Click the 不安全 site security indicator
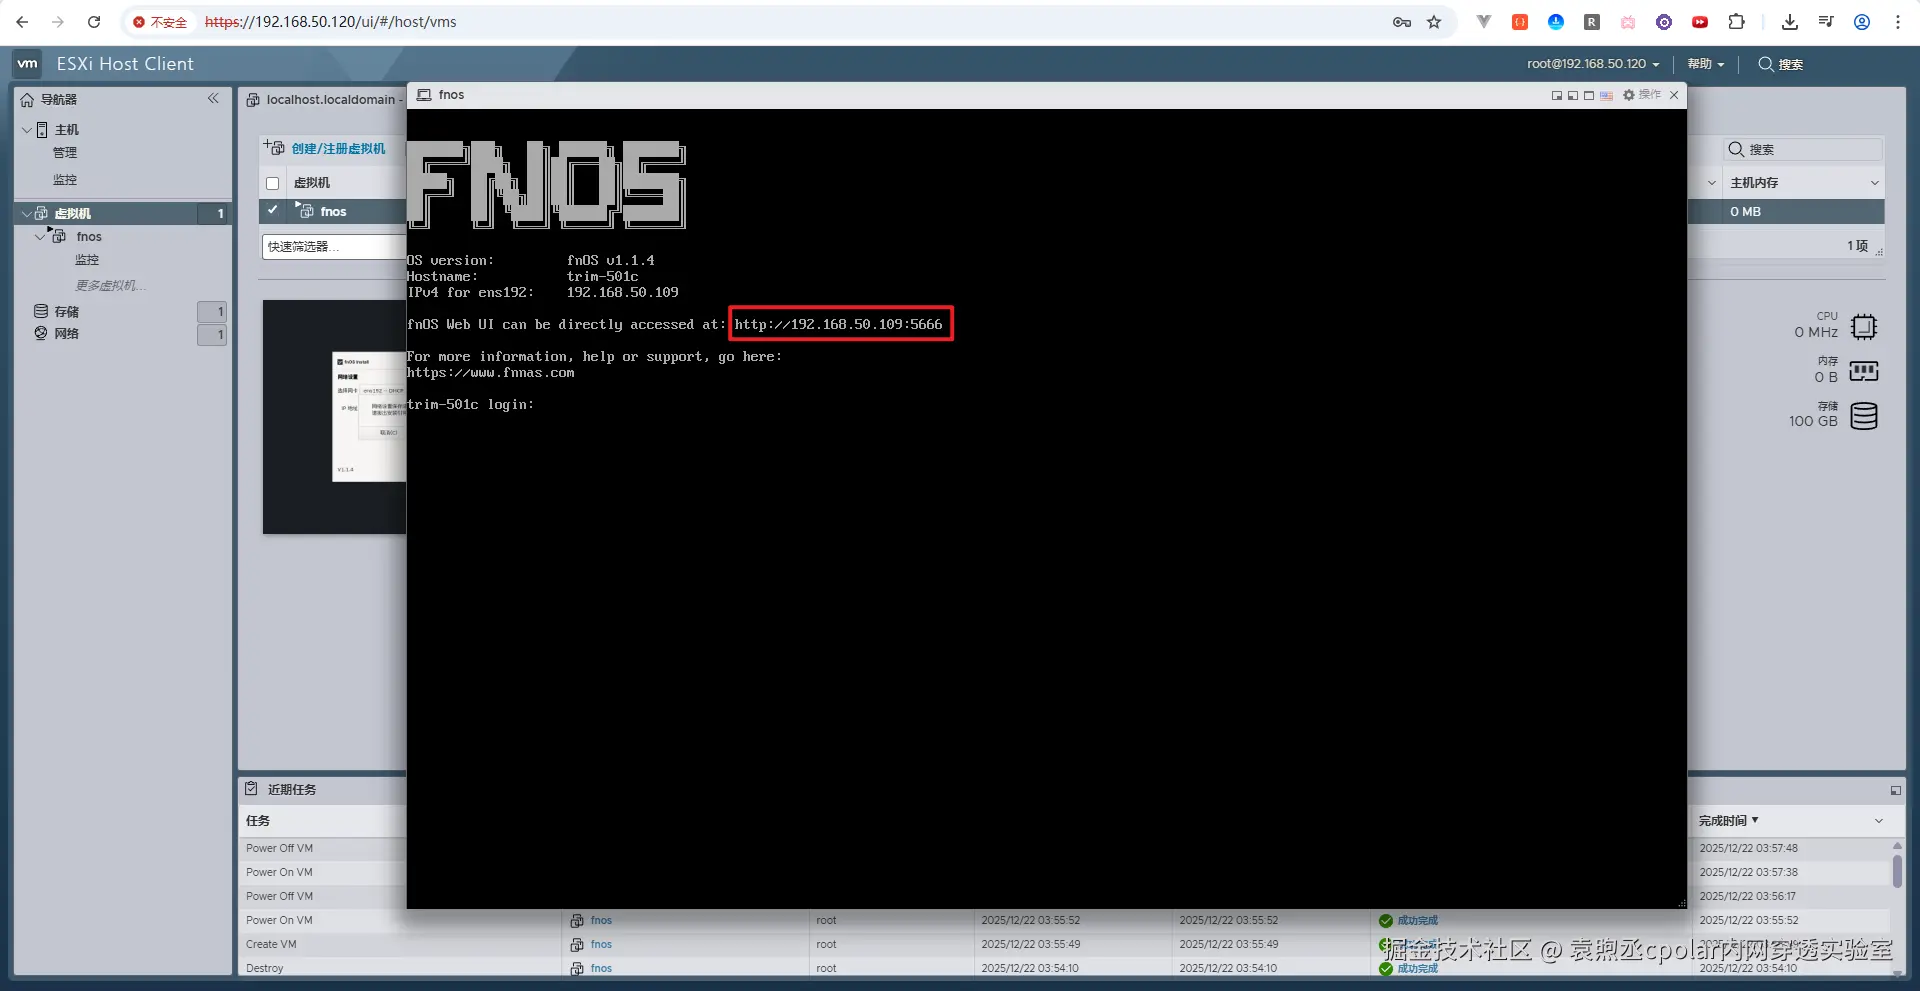This screenshot has height=991, width=1920. (160, 22)
